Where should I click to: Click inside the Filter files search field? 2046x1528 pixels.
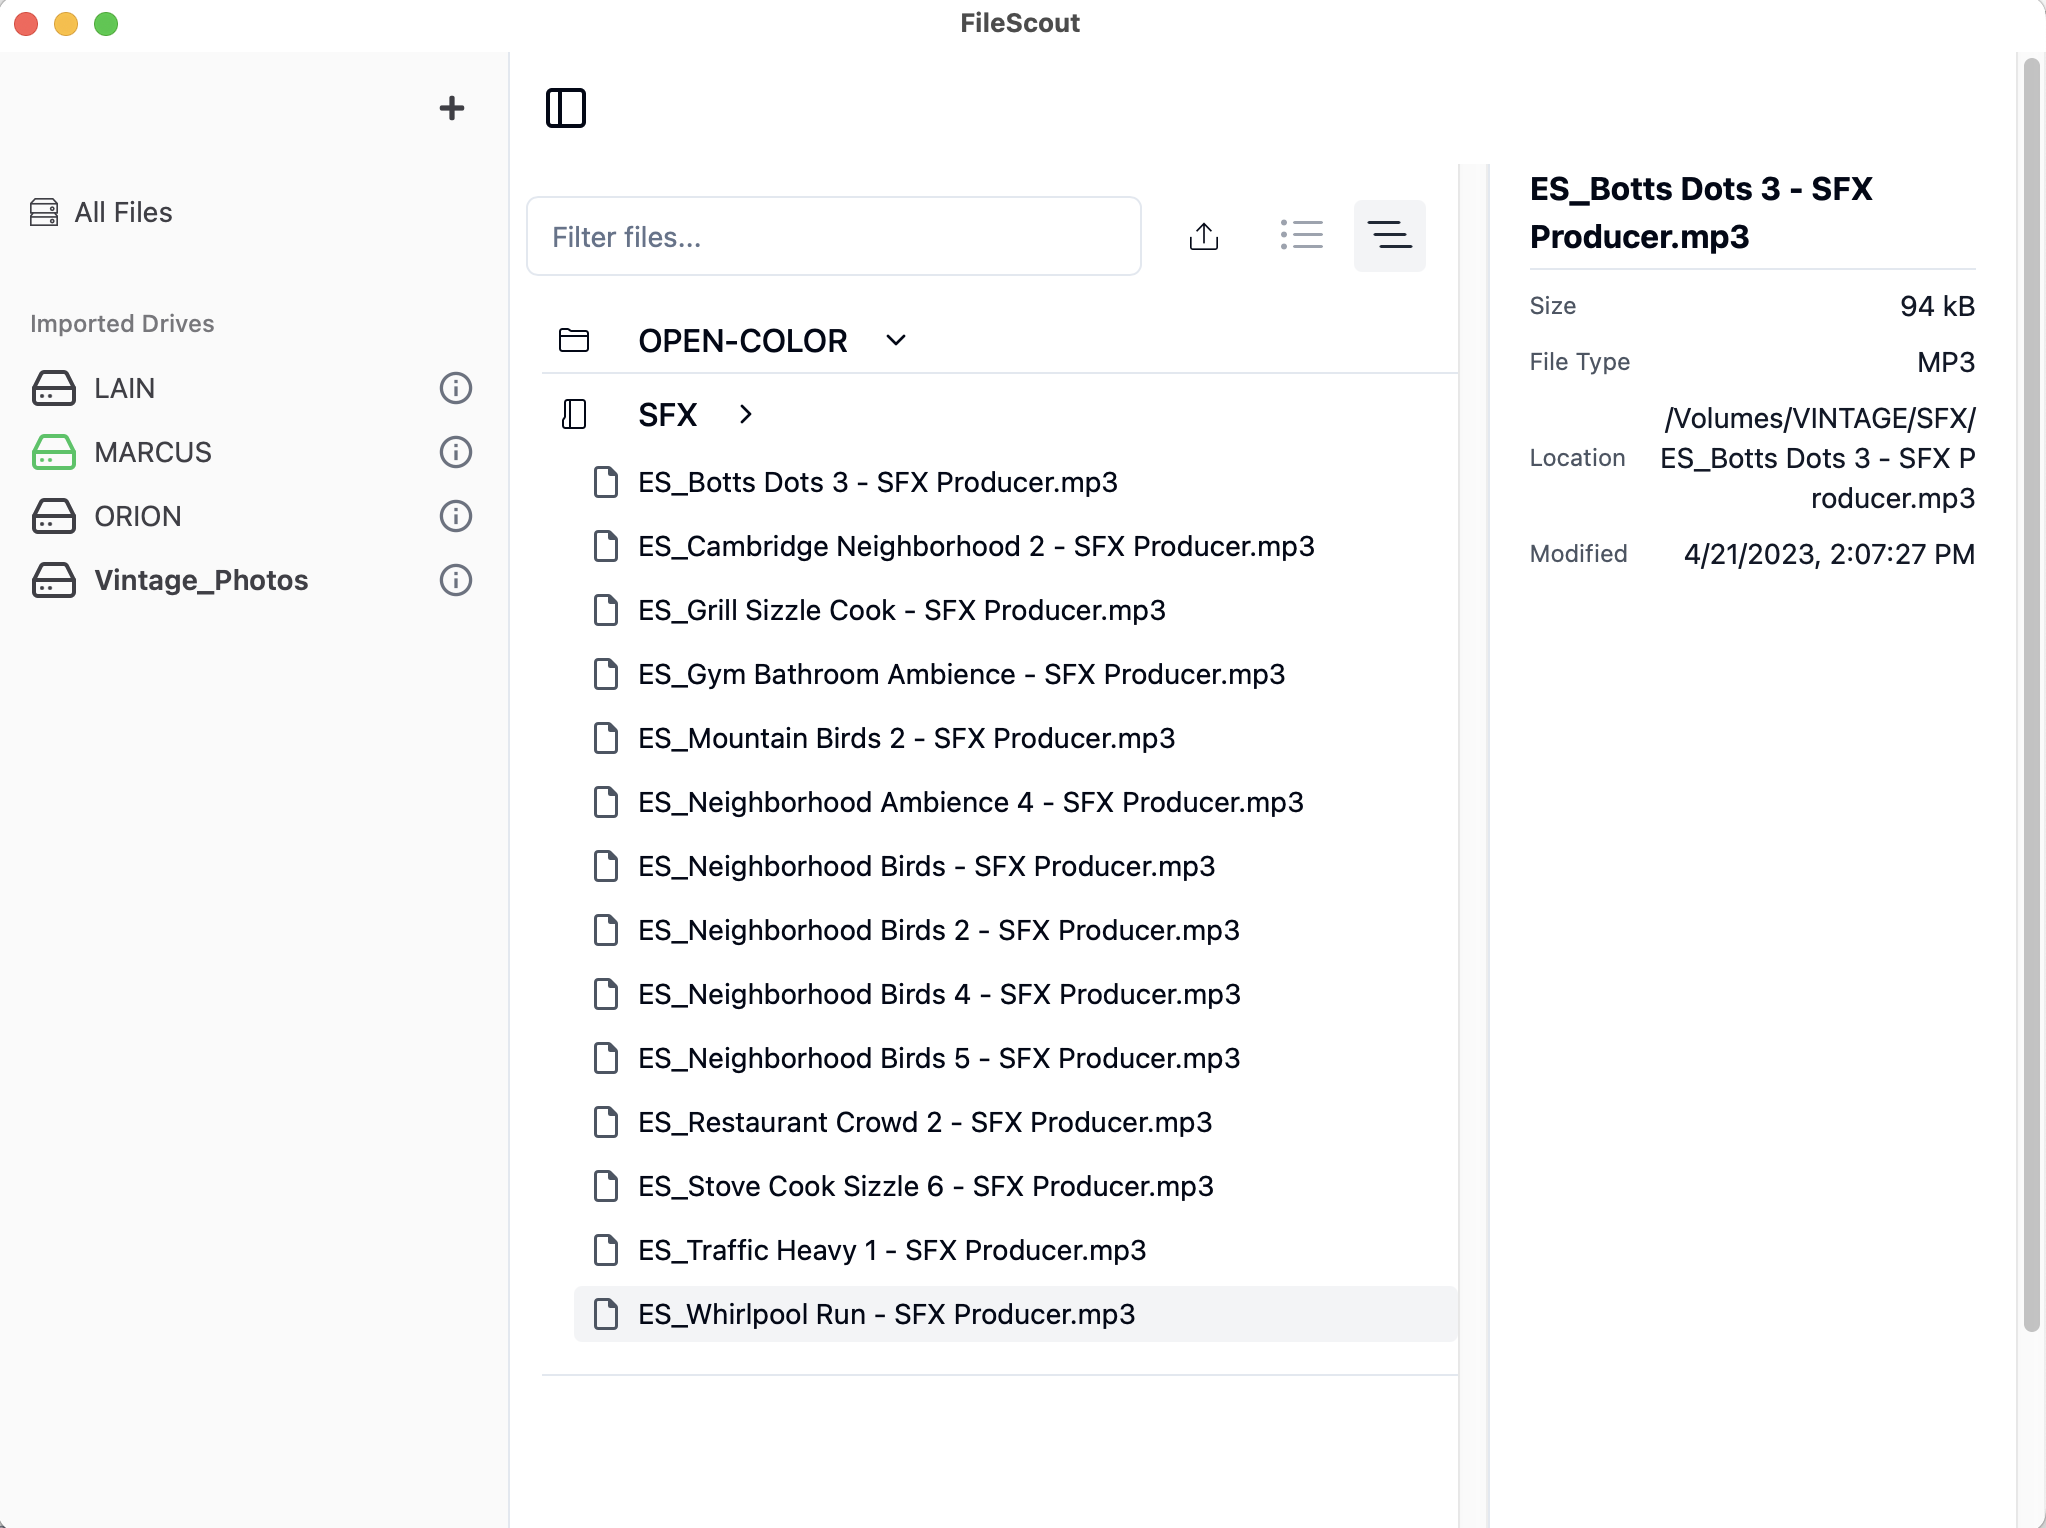click(x=833, y=236)
